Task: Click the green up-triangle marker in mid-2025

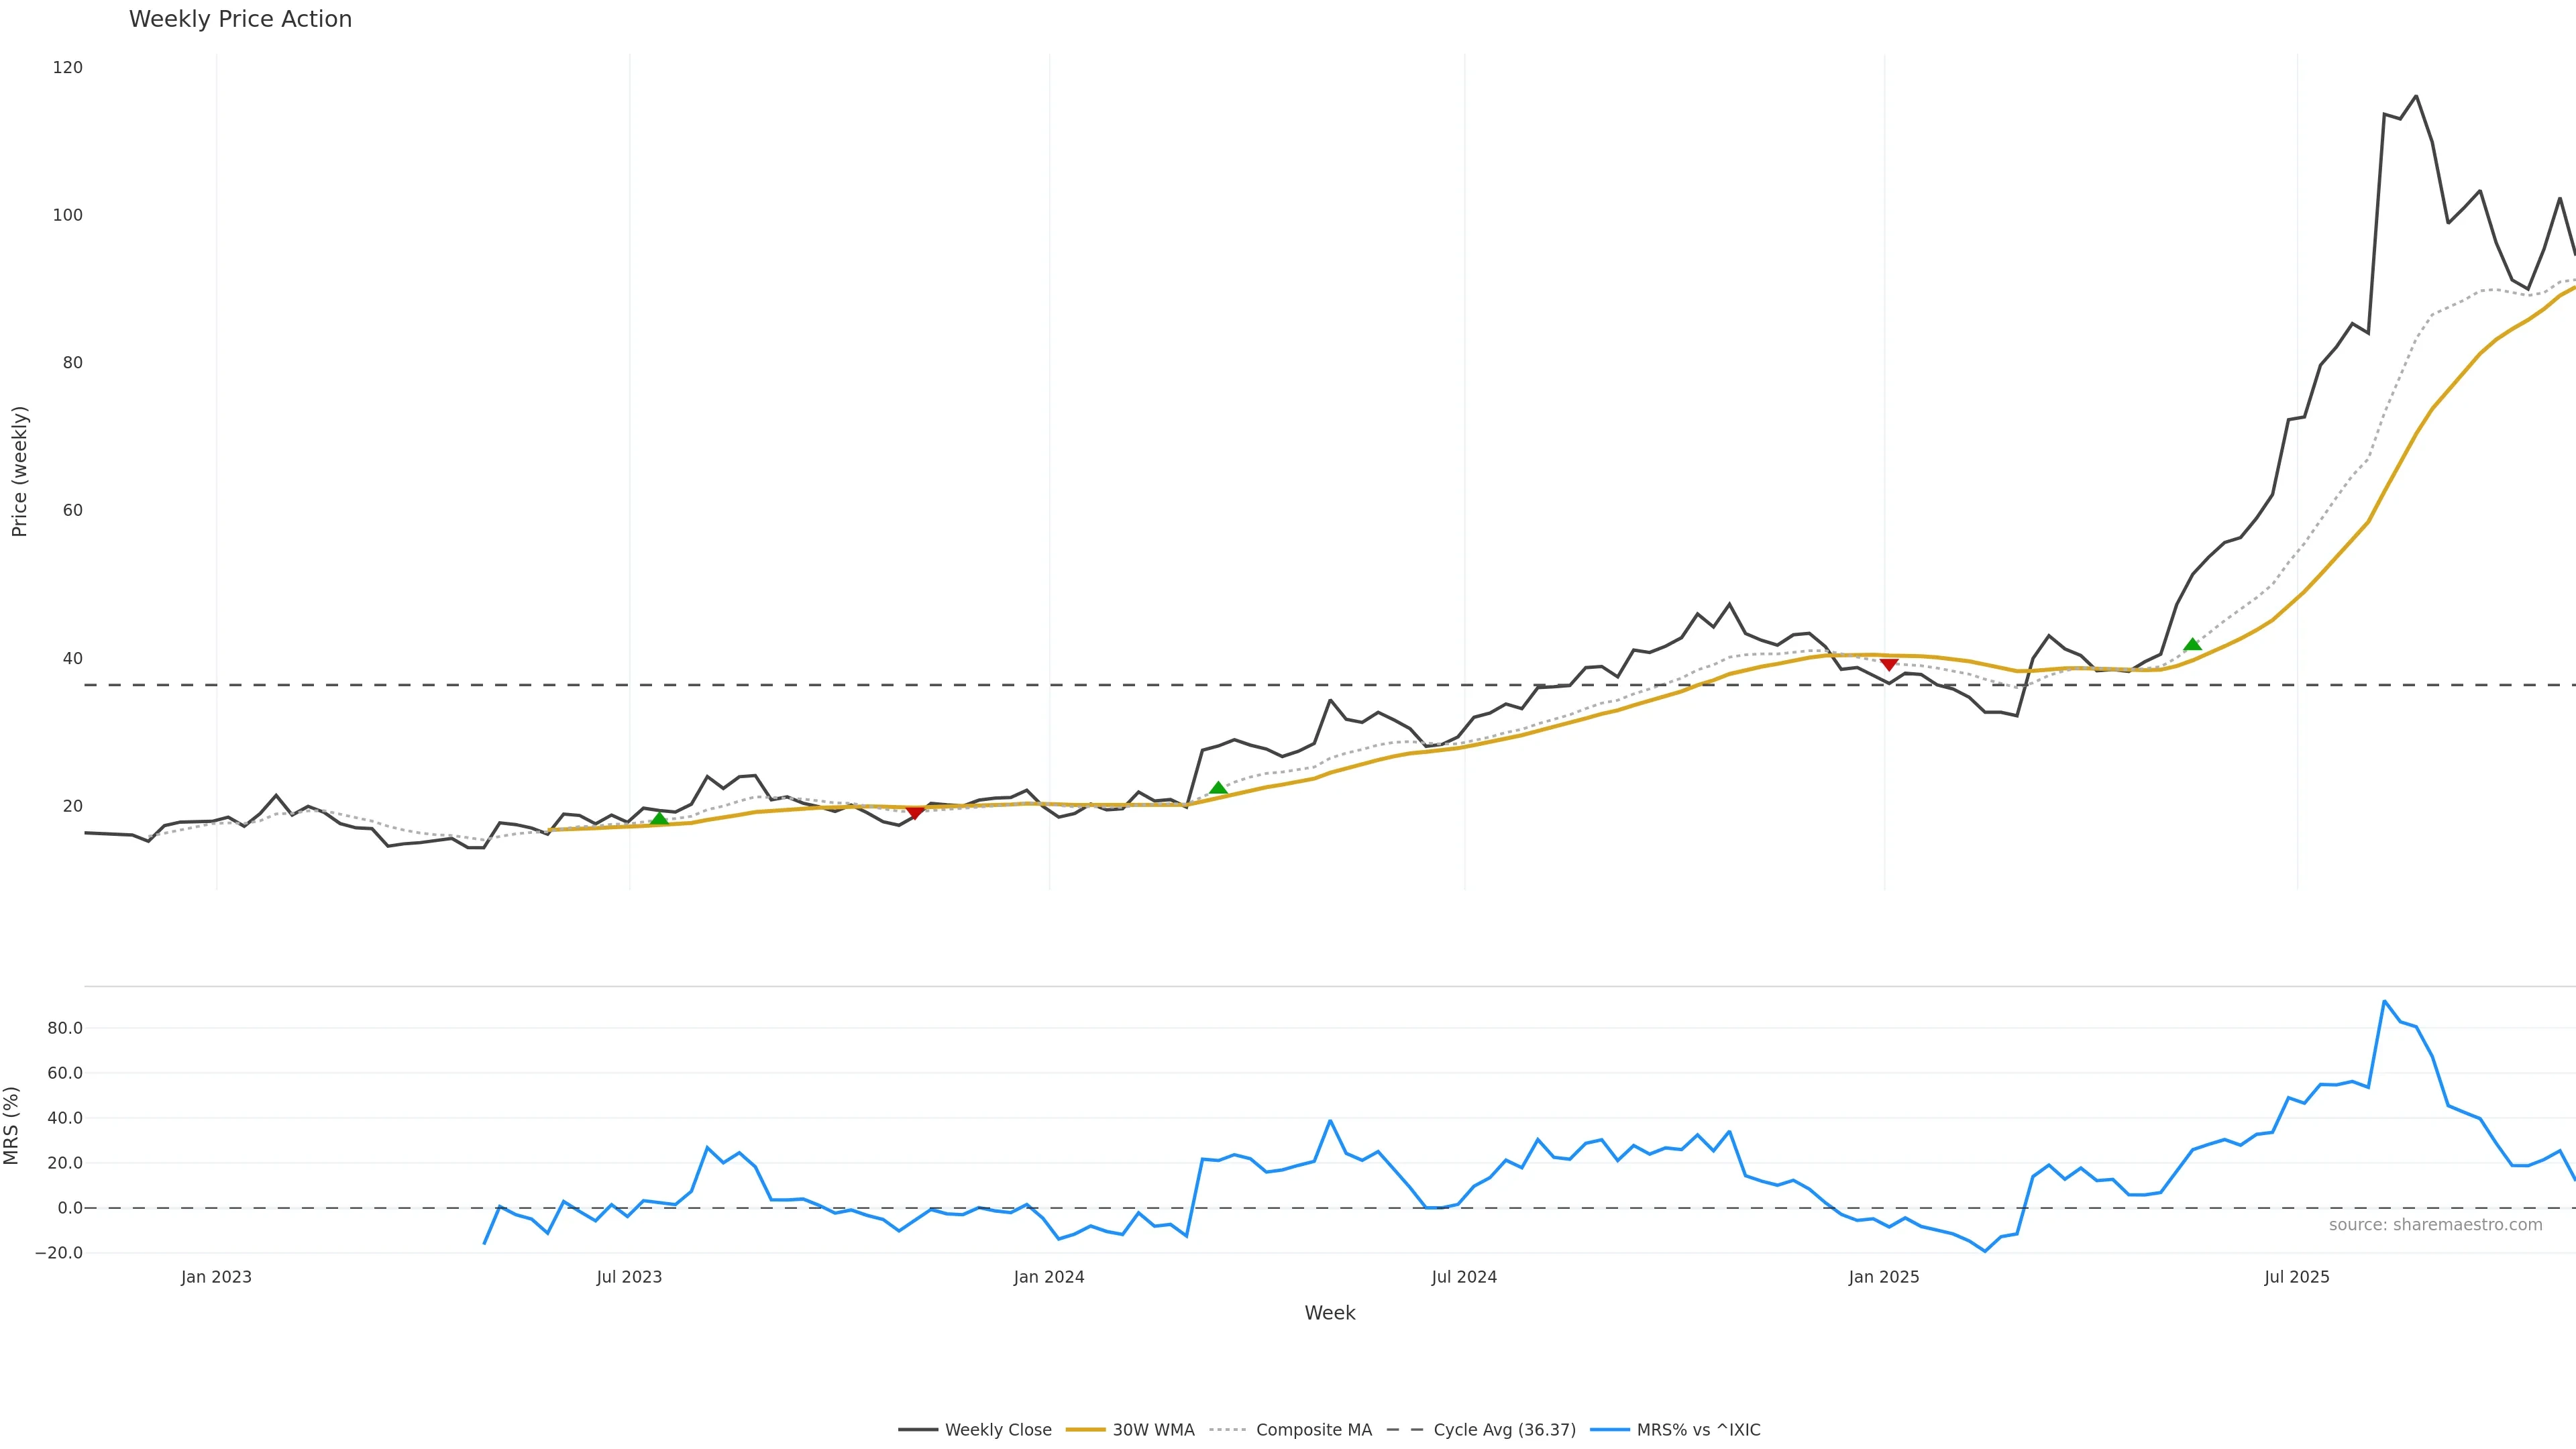Action: tap(2193, 645)
